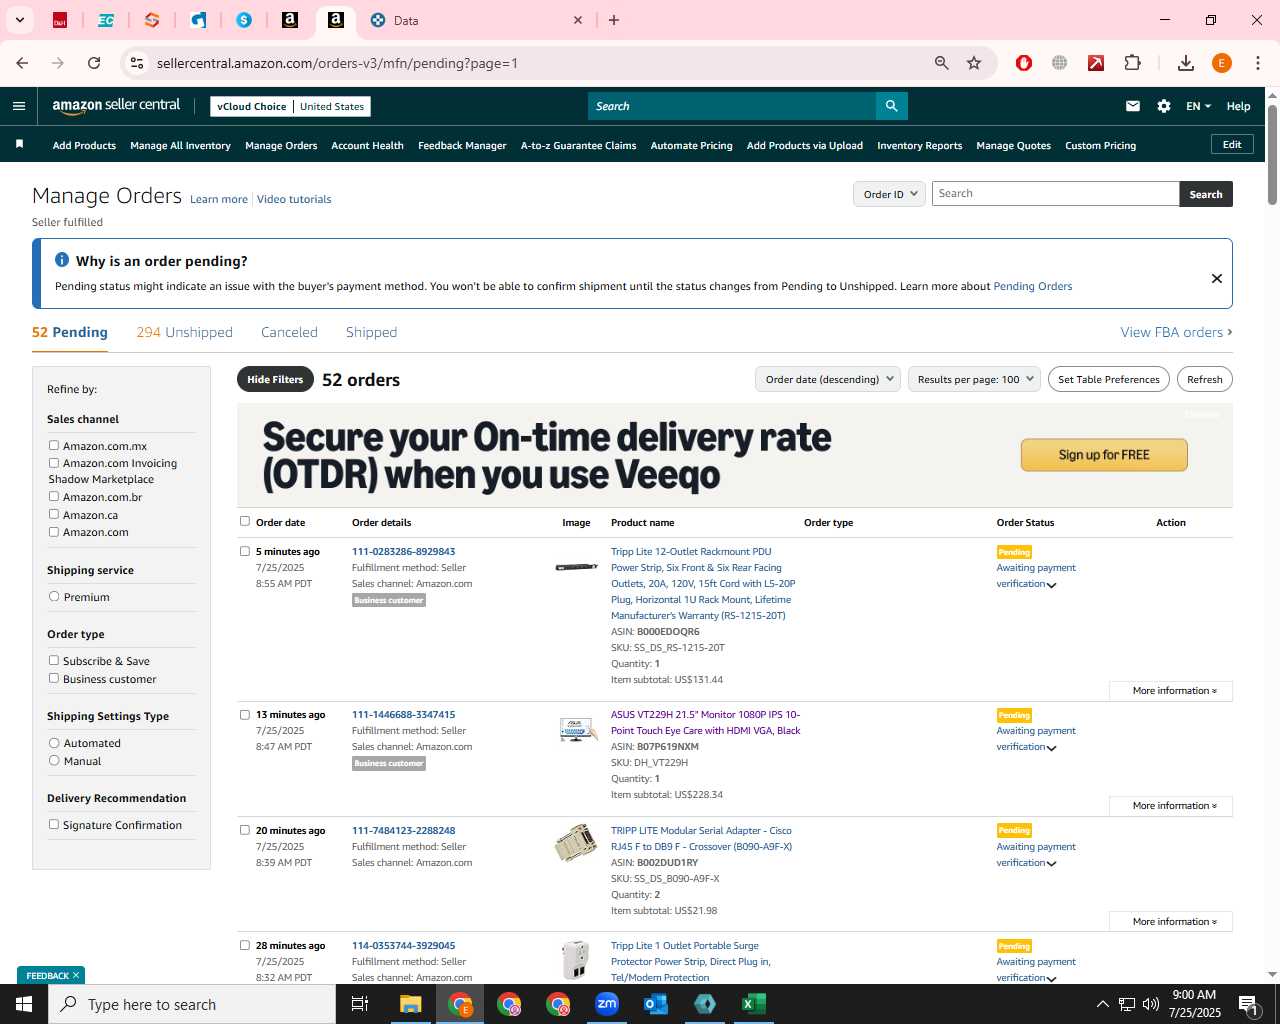The width and height of the screenshot is (1280, 1024).
Task: Switch to the Shipped tab
Action: [371, 332]
